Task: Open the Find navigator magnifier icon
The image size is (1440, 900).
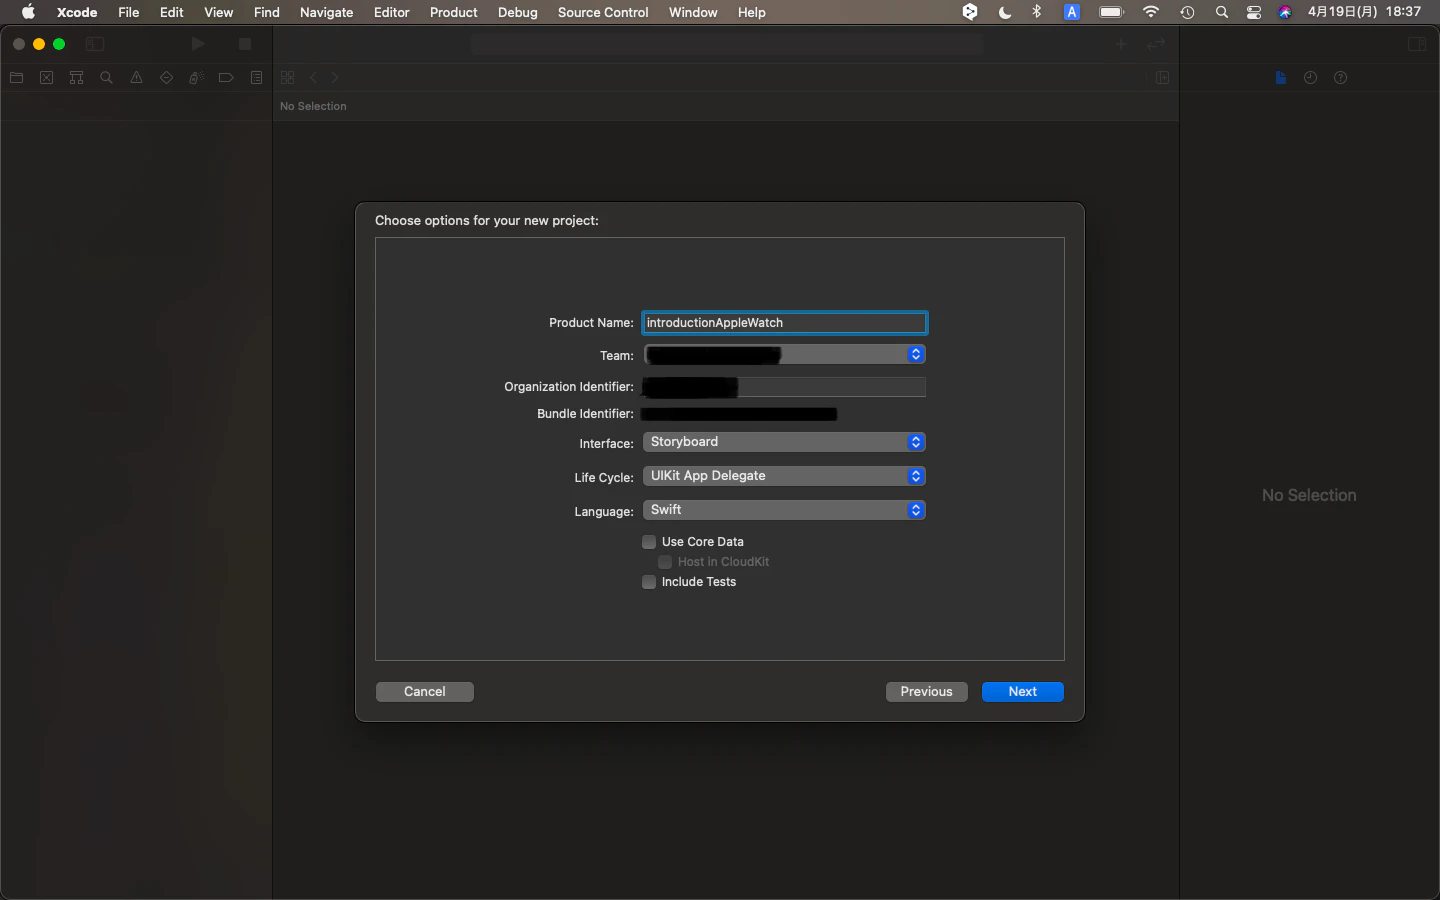Action: (106, 78)
